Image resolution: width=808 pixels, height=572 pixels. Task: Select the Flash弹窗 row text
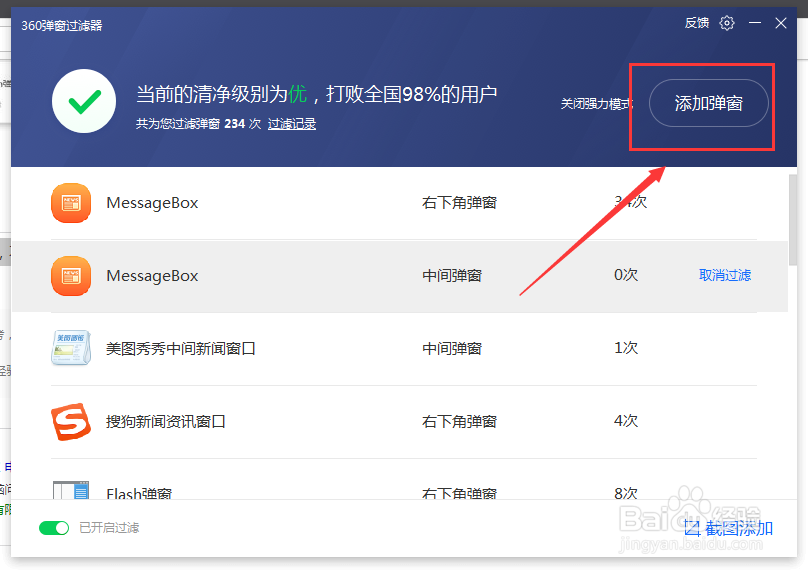[139, 493]
